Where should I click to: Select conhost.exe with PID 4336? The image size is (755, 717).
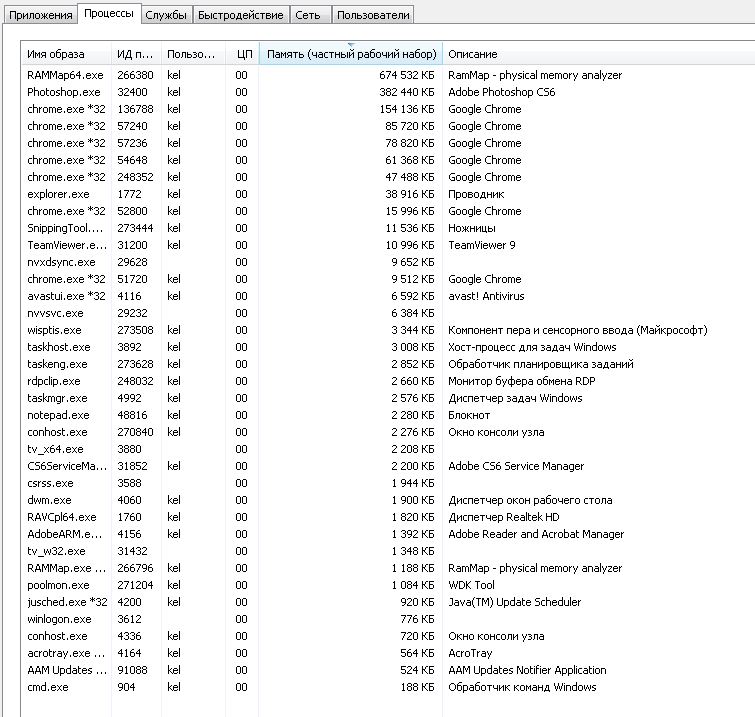pos(388,636)
